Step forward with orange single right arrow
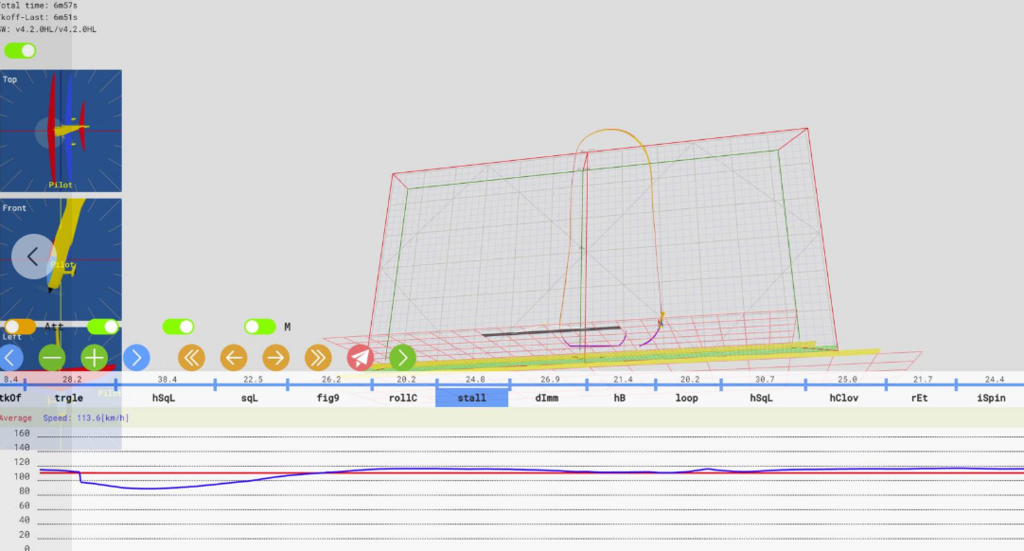This screenshot has width=1024, height=551. pos(276,358)
